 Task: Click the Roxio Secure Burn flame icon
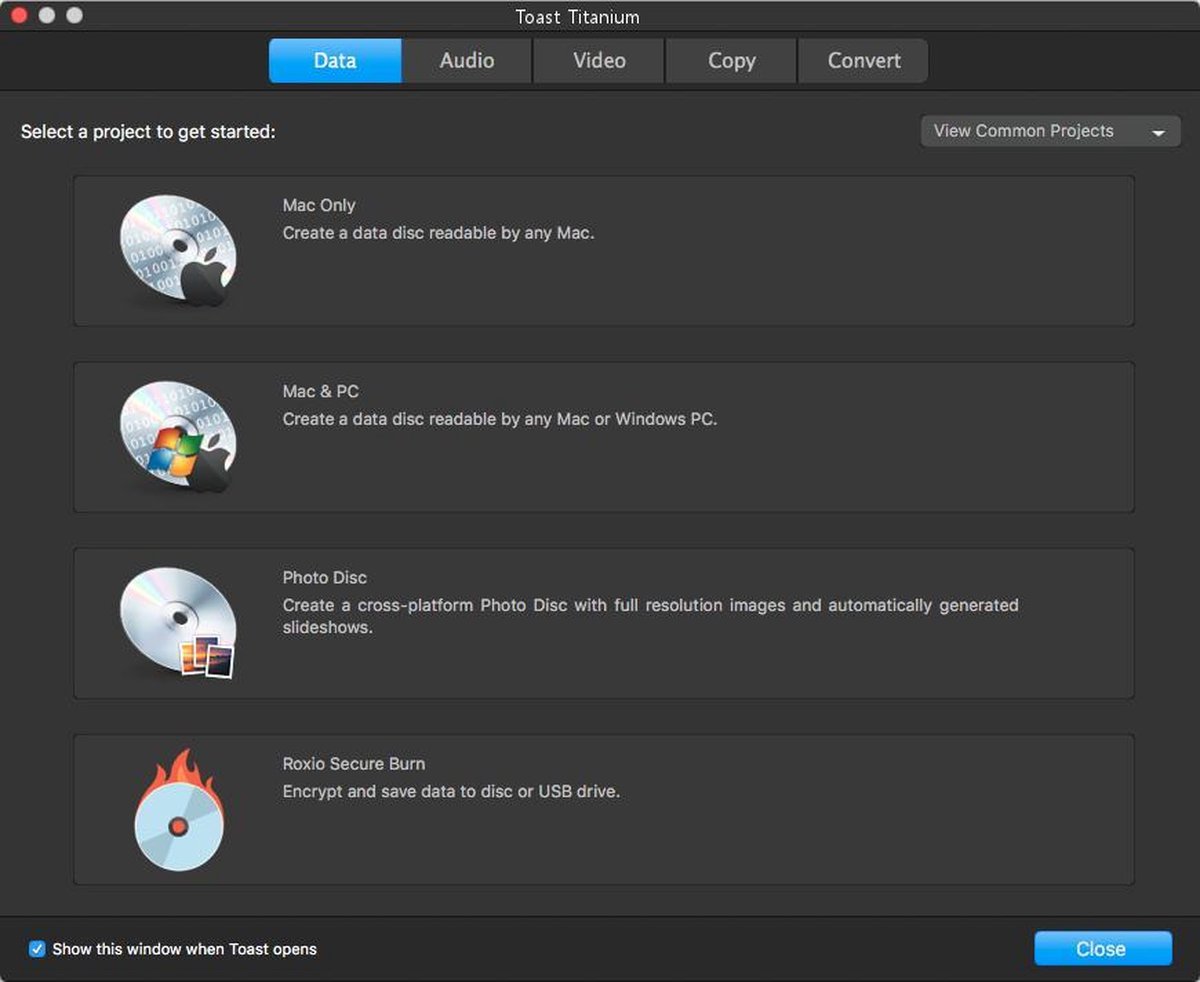pyautogui.click(x=179, y=810)
